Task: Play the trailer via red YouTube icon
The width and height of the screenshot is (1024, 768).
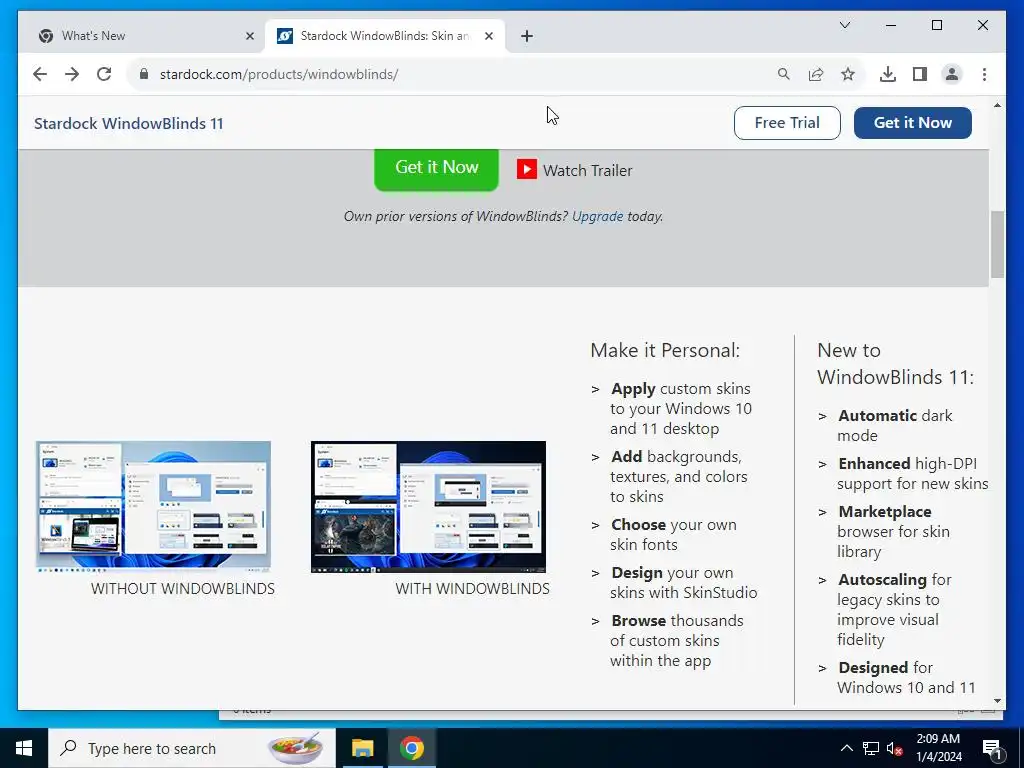Action: 526,170
